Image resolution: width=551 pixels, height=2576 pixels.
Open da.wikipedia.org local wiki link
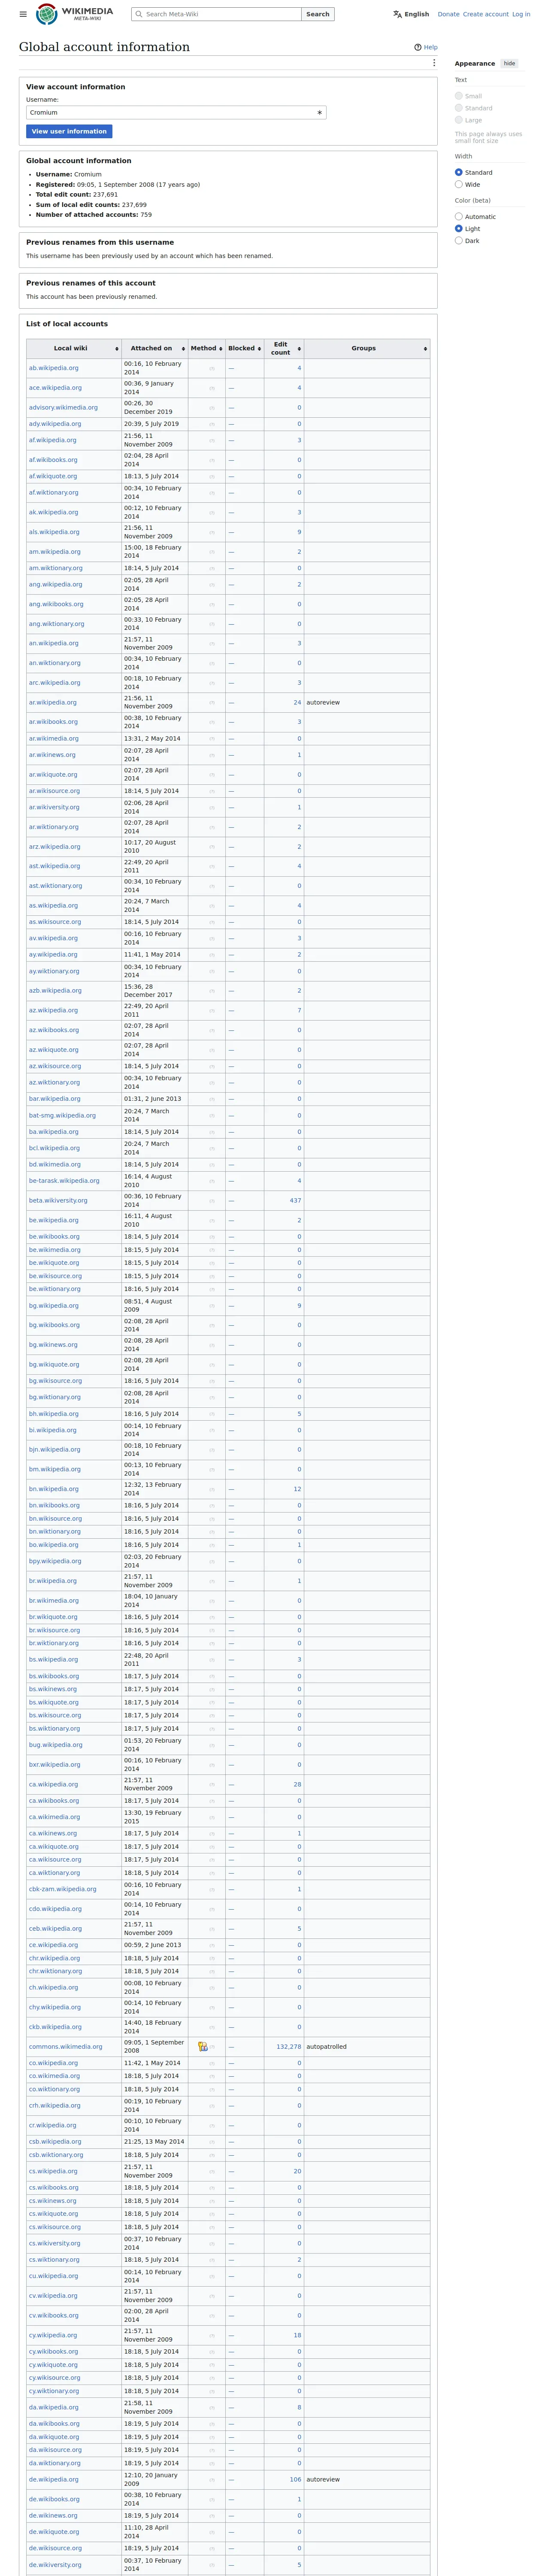pos(54,2407)
